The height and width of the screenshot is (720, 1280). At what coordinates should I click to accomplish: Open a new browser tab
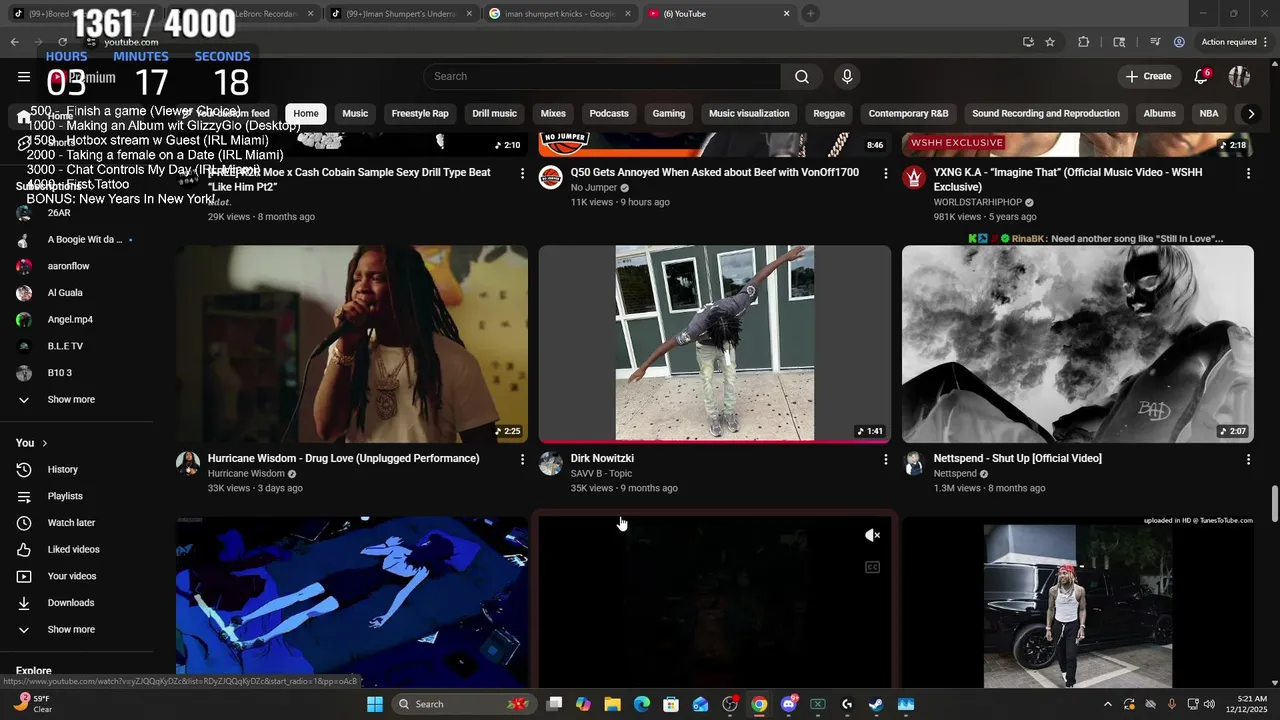[x=810, y=14]
